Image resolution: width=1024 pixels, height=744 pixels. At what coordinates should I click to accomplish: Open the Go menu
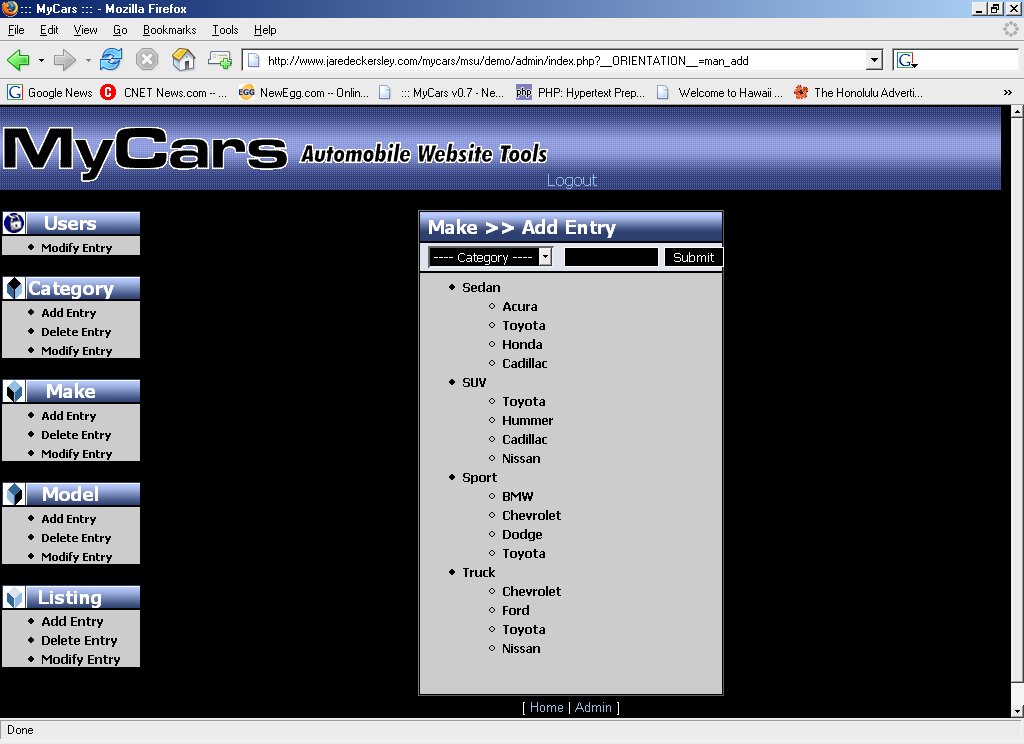click(120, 30)
